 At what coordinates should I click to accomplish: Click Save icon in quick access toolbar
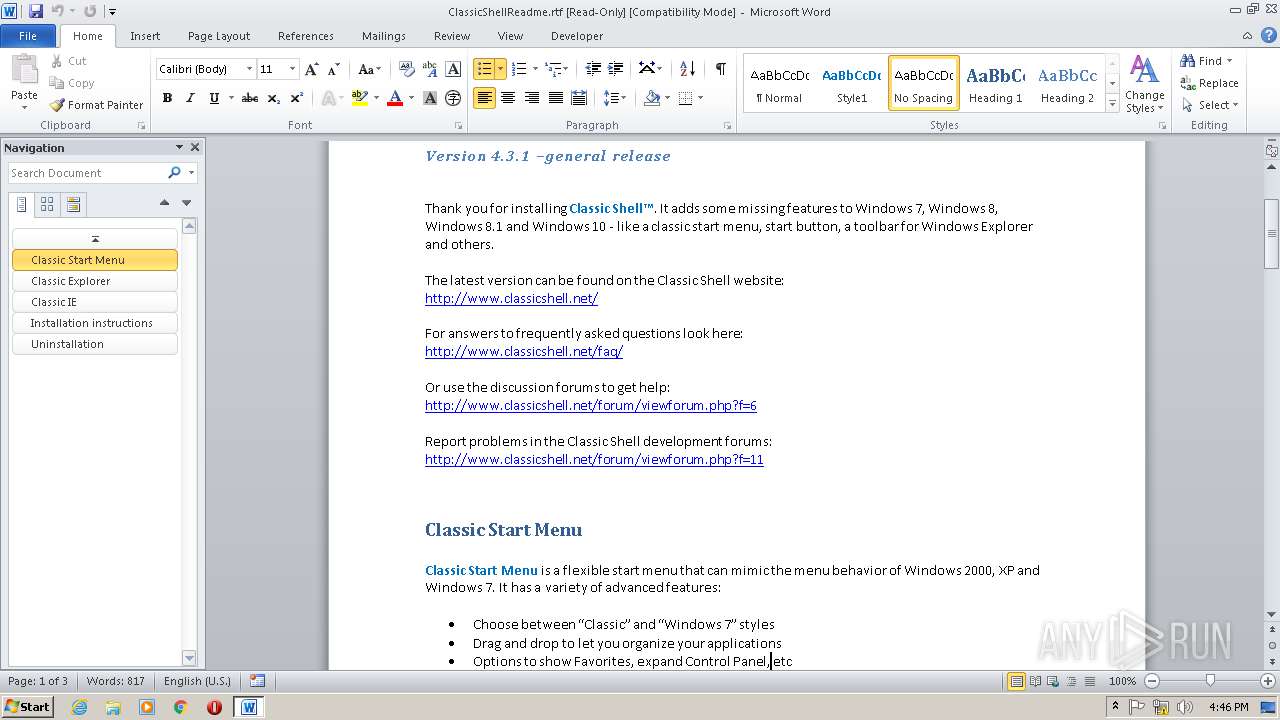(36, 12)
